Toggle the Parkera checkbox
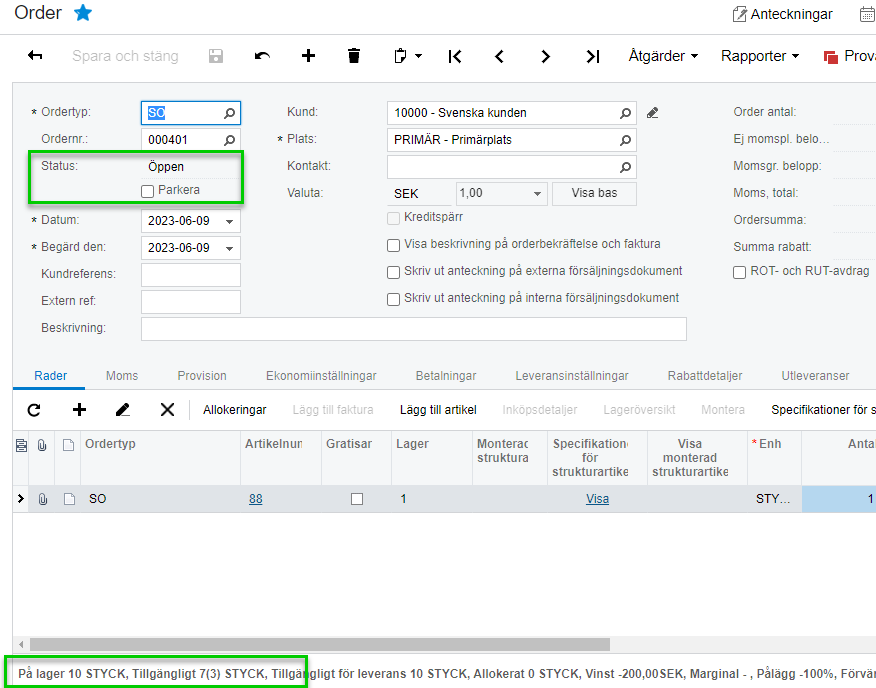This screenshot has height=688, width=876. click(147, 191)
